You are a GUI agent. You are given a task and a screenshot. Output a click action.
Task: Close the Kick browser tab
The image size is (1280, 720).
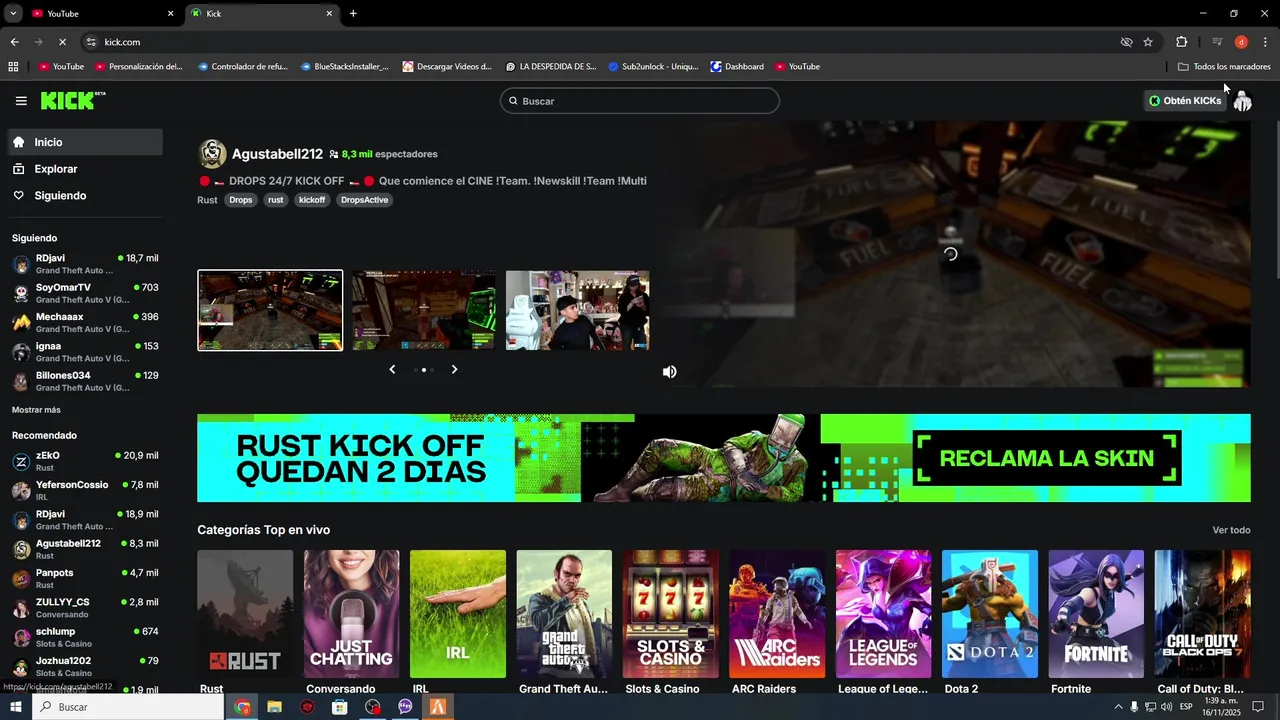[329, 13]
